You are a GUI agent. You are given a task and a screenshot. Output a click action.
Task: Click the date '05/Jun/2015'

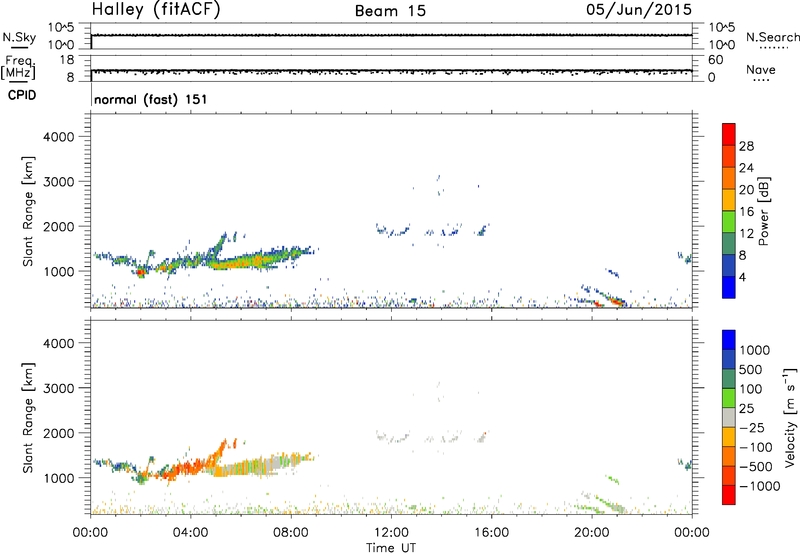pyautogui.click(x=639, y=10)
